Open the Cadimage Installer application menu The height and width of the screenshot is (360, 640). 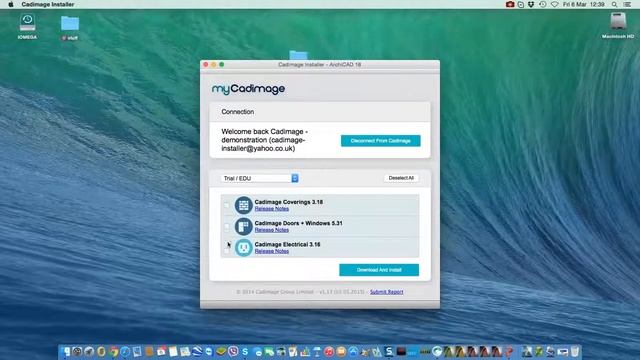48,4
